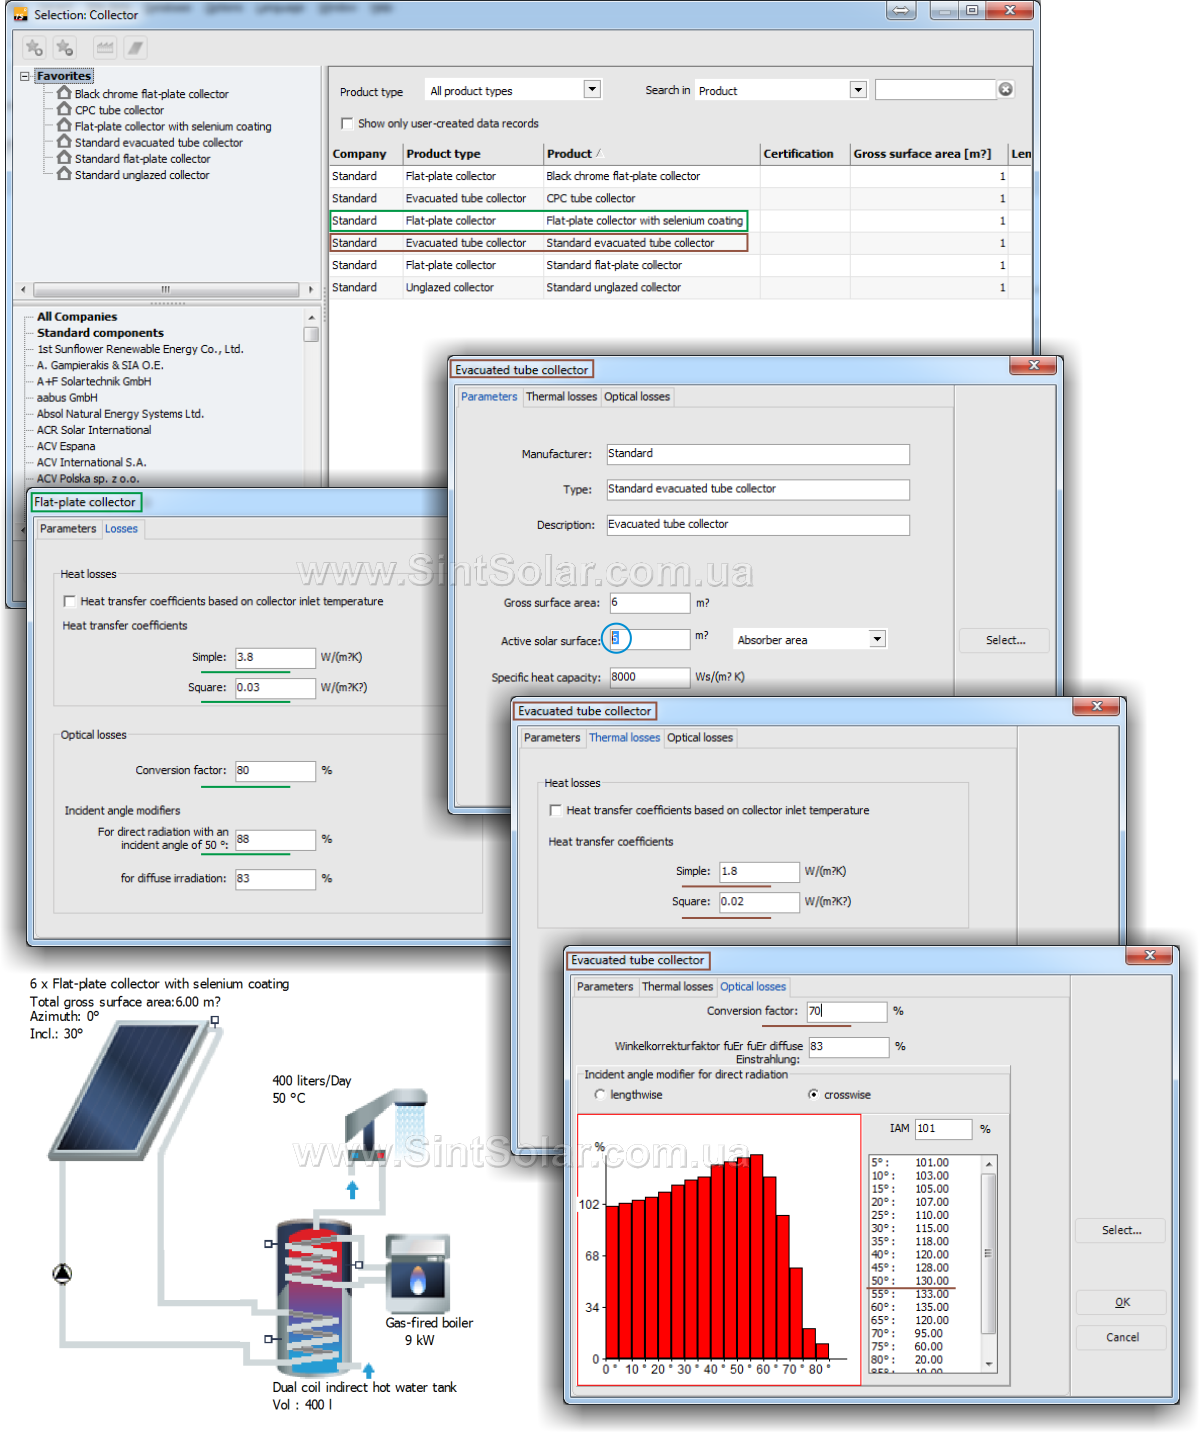The width and height of the screenshot is (1200, 1433).
Task: Select the circulation pump symbol in the diagram
Action: click(62, 1273)
